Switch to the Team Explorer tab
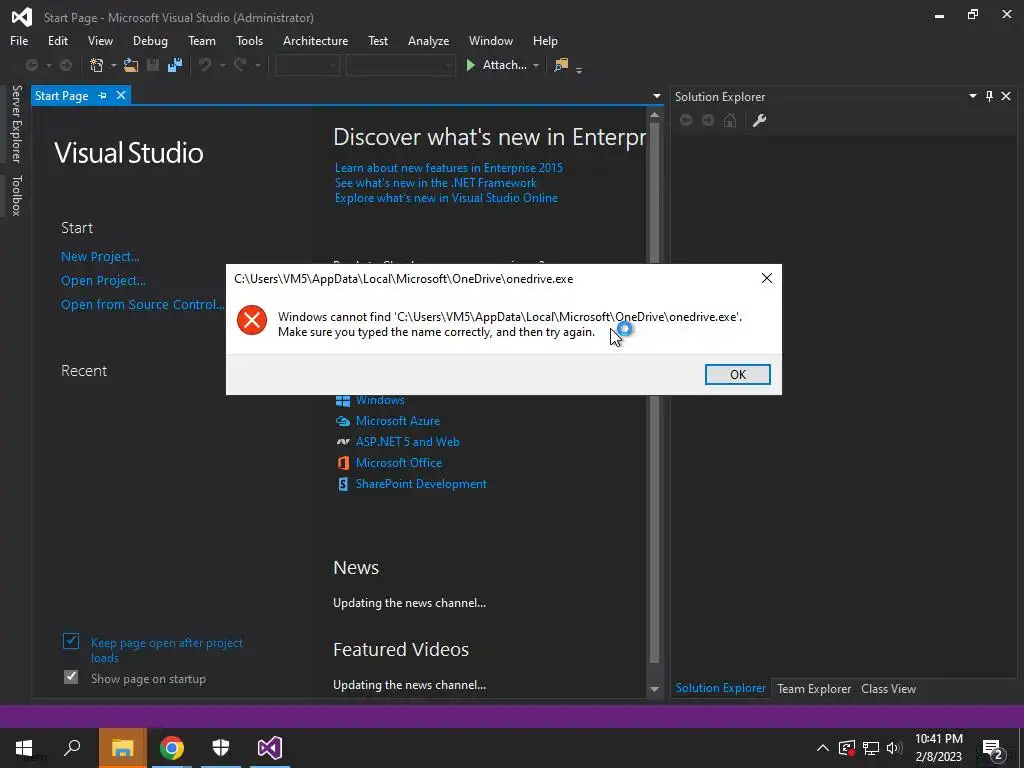Viewport: 1024px width, 768px height. pos(814,688)
